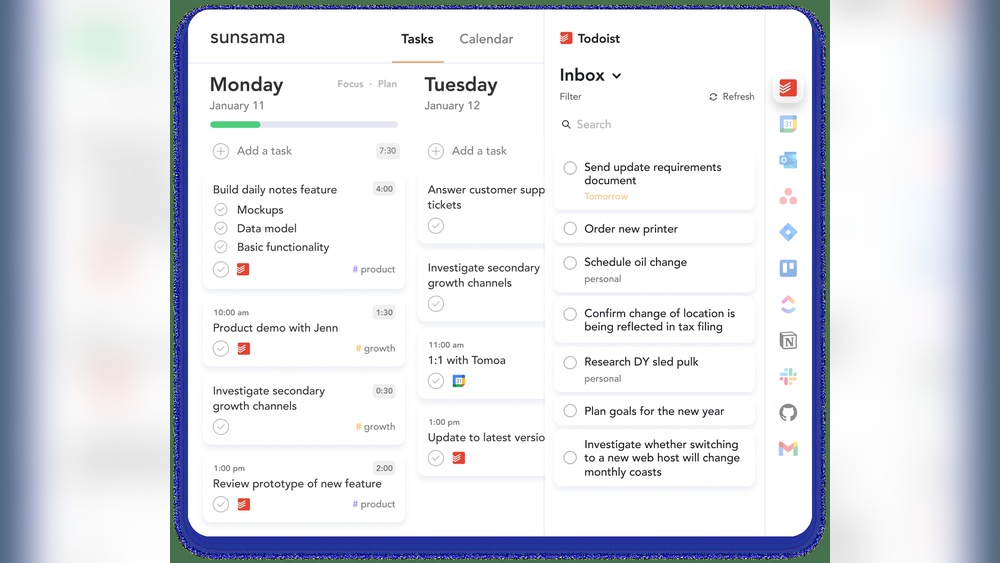Click the Refresh button text
The width and height of the screenshot is (1000, 563).
coord(739,97)
